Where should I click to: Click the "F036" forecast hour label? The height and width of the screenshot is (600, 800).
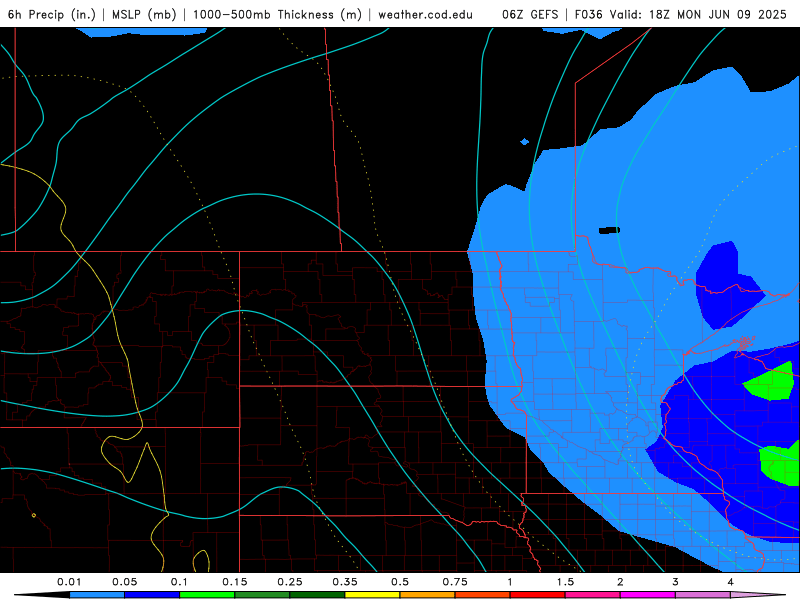click(x=589, y=14)
